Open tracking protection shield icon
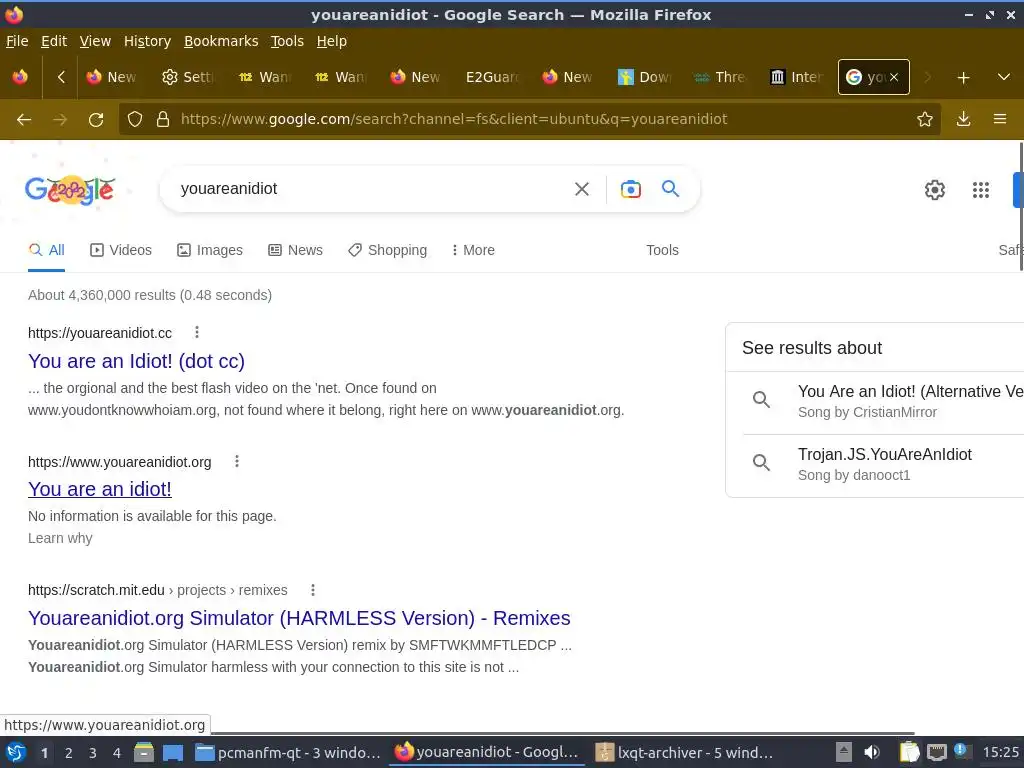This screenshot has height=768, width=1024. click(135, 119)
